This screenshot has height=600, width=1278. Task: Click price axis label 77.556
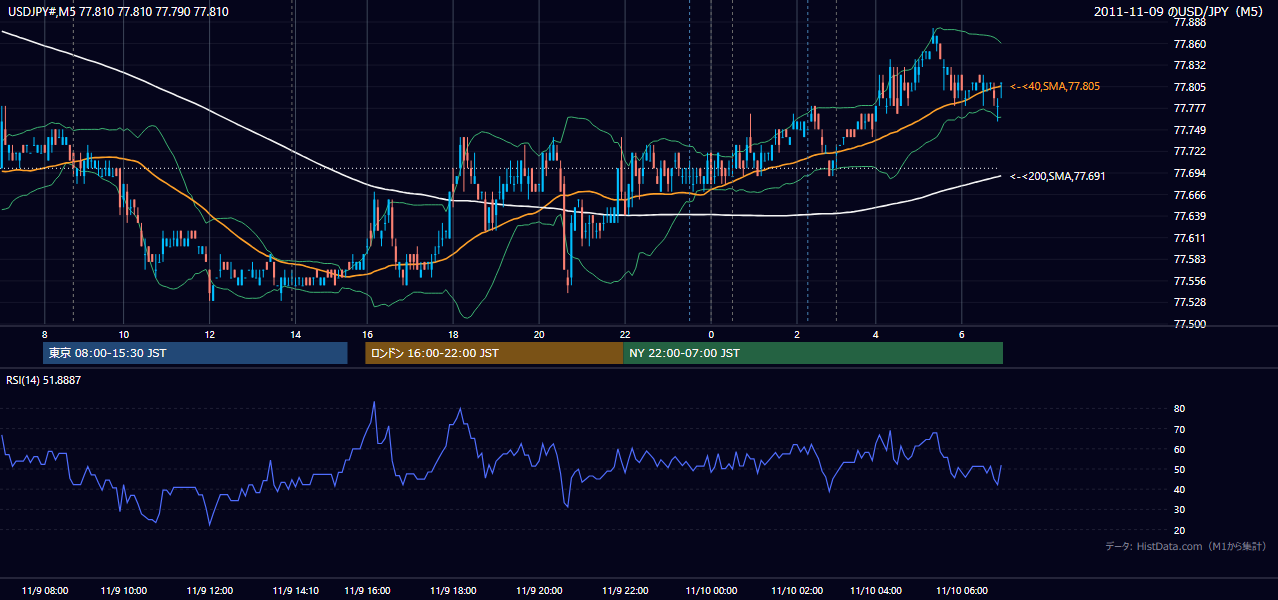tap(1189, 281)
